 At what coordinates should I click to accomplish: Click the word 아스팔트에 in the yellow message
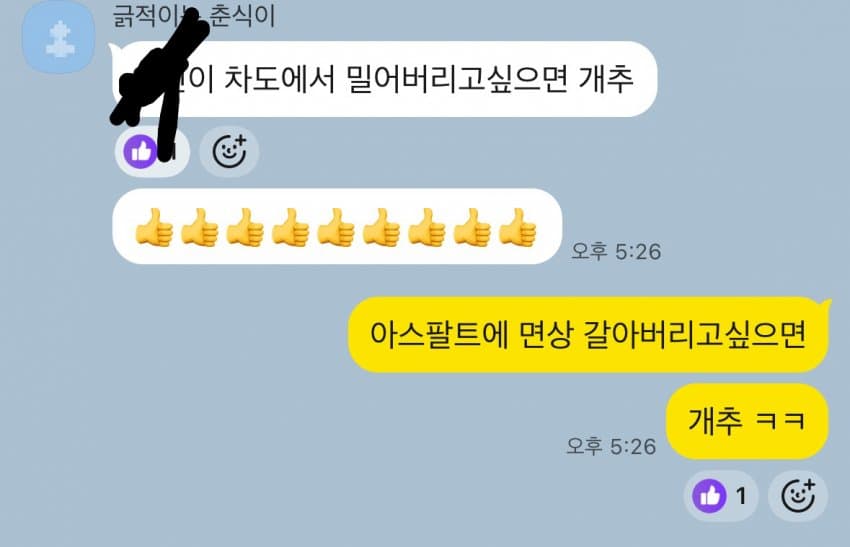tap(440, 334)
